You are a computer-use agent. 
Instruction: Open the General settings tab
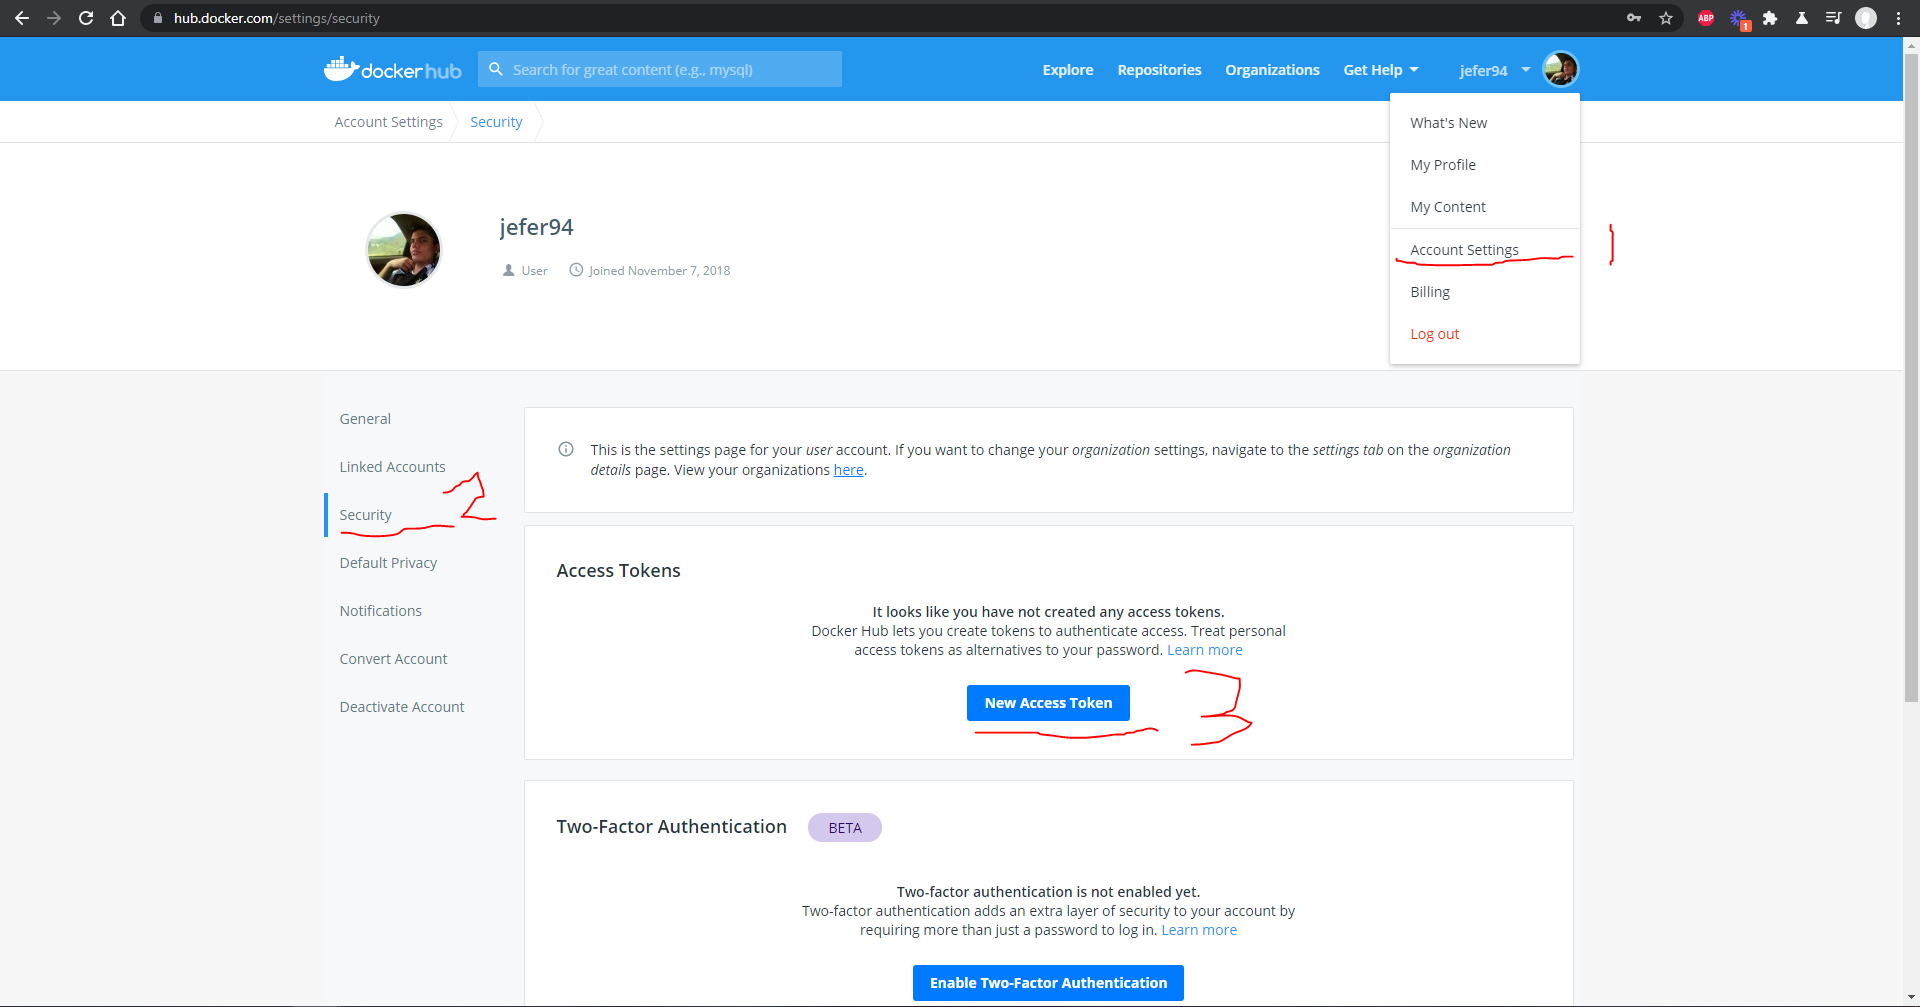[x=365, y=419]
